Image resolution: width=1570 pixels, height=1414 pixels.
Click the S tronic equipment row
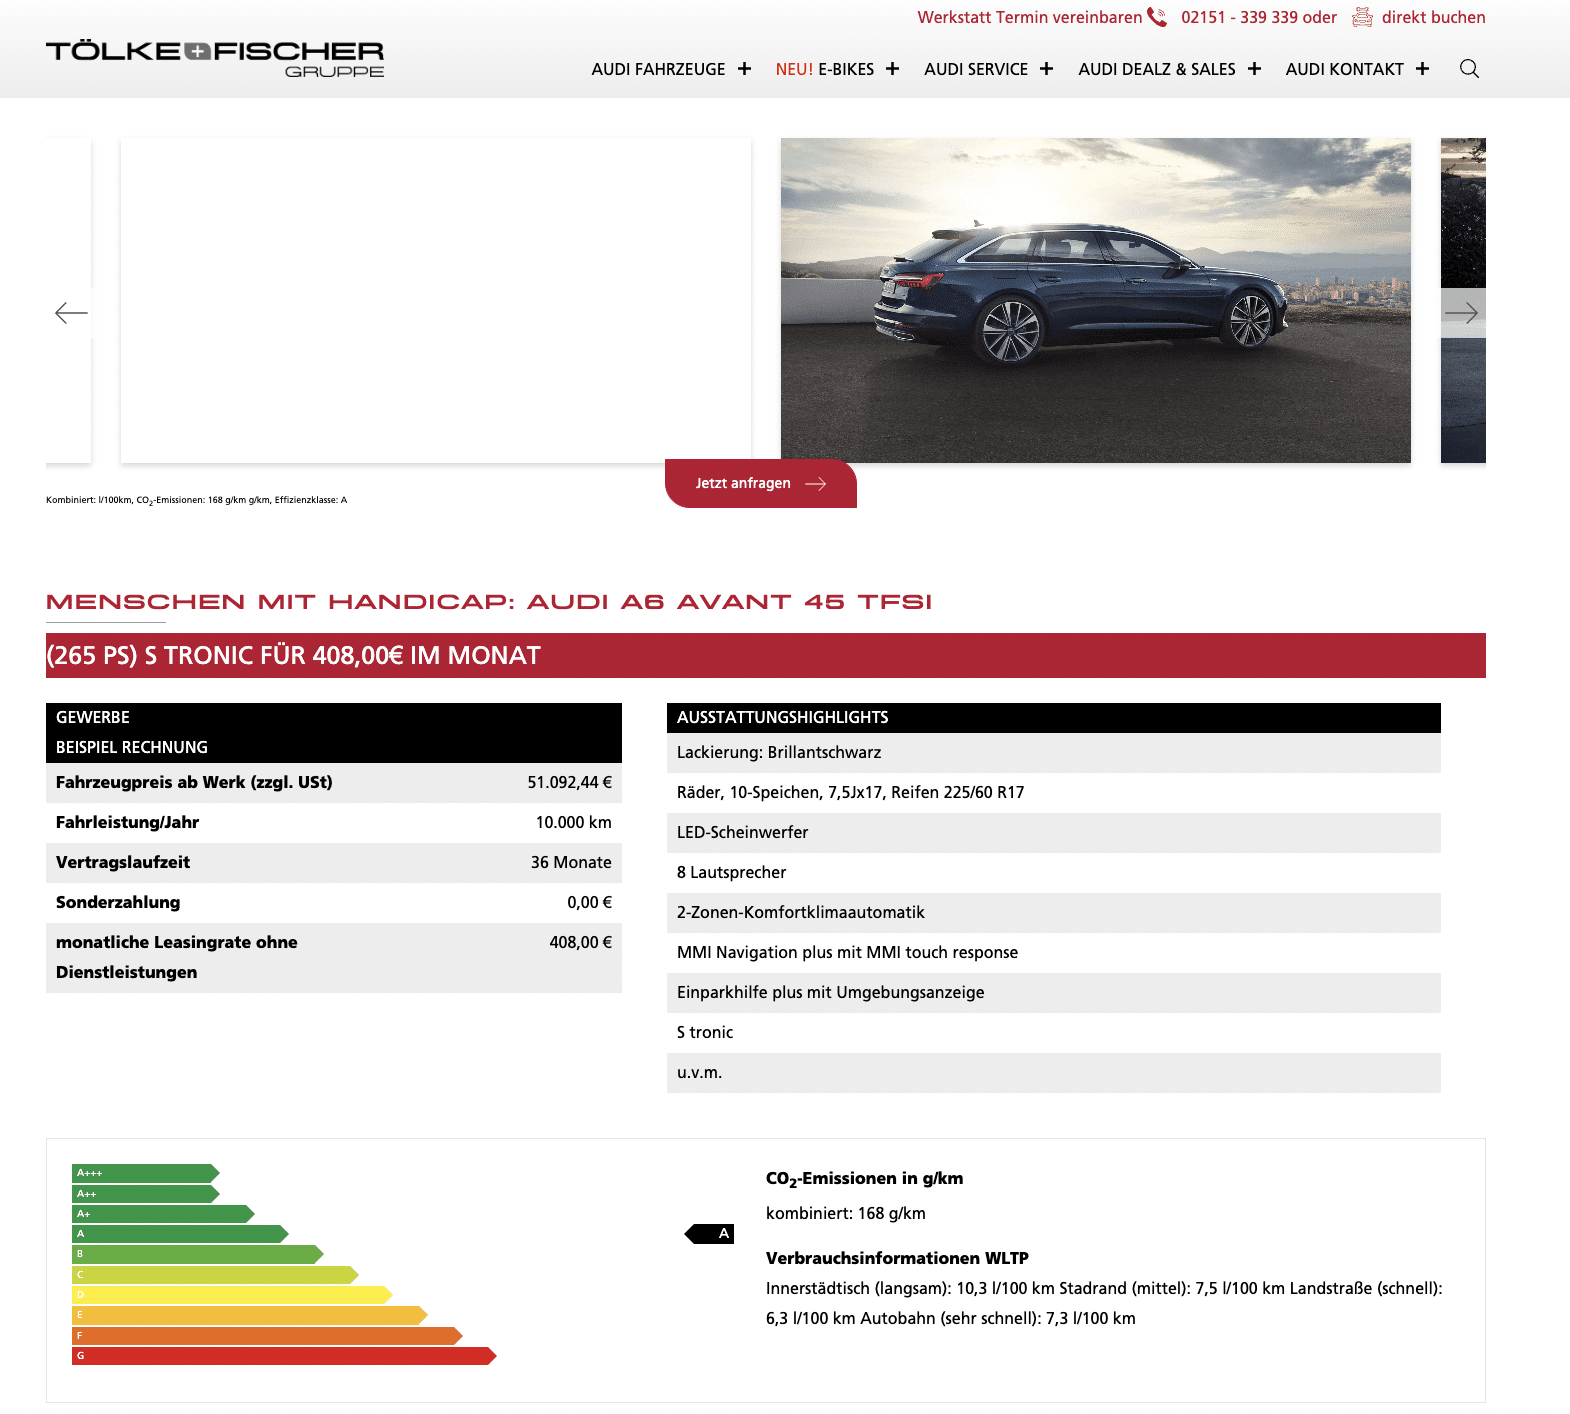point(1054,1033)
